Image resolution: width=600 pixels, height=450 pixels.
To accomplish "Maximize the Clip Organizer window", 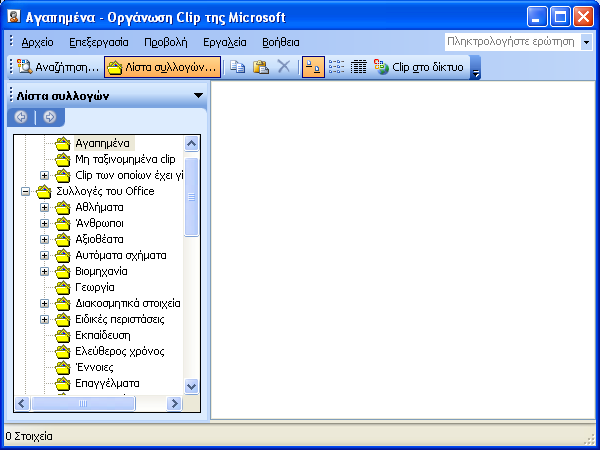I will 560,17.
